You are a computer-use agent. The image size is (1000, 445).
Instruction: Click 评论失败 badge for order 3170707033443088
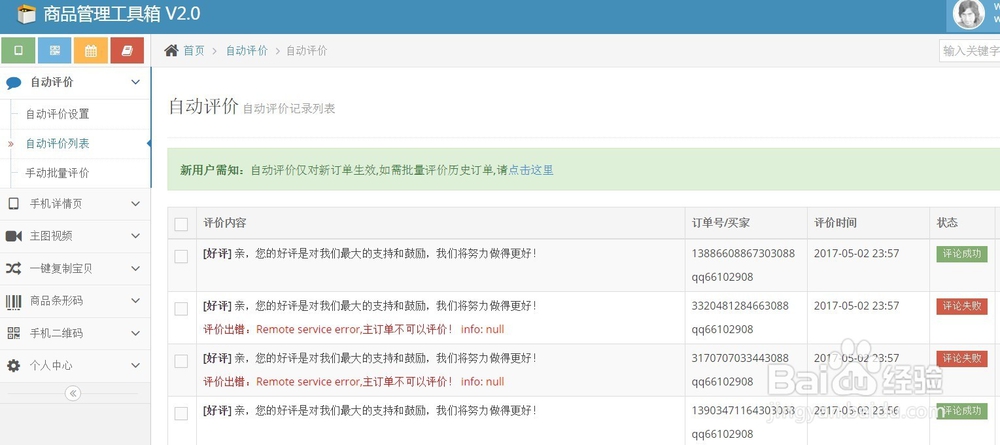tap(962, 358)
